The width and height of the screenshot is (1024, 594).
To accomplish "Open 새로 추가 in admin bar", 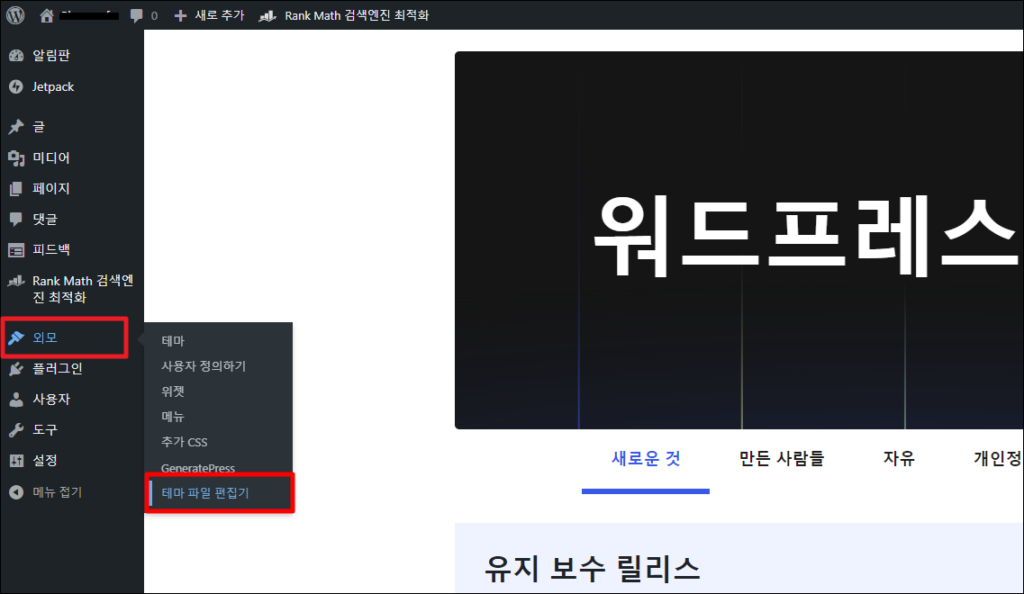I will 219,15.
